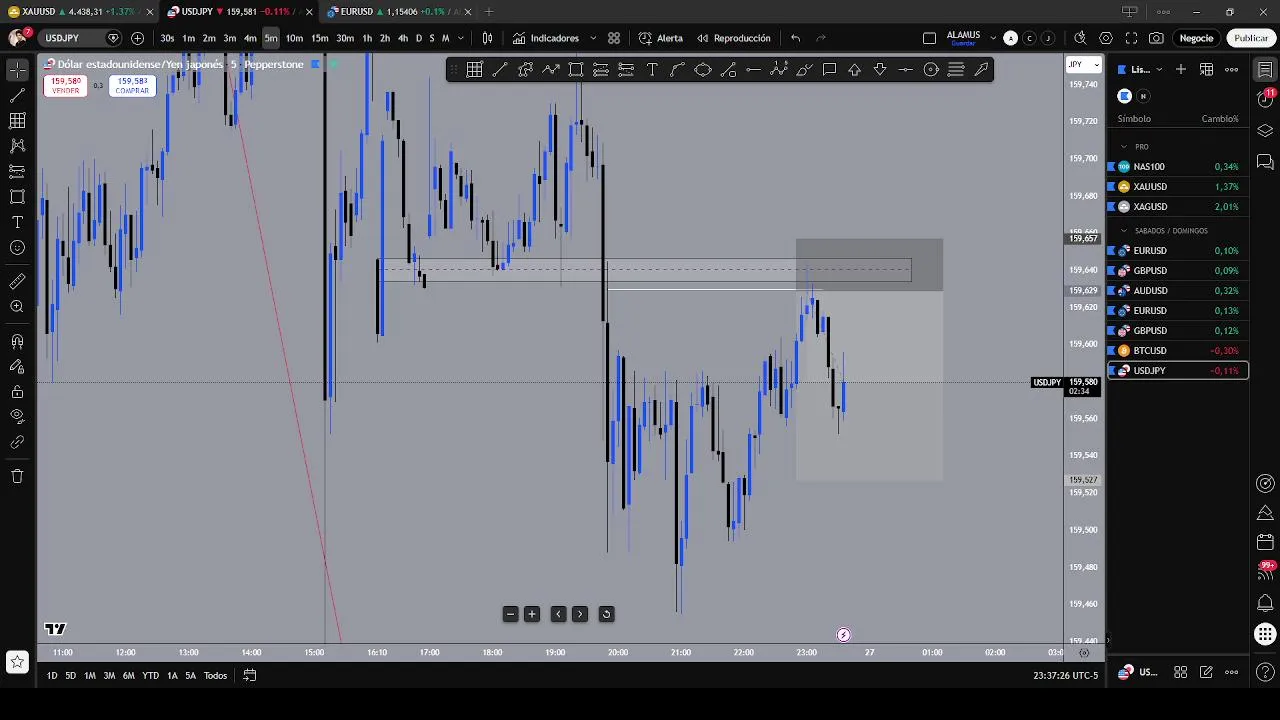Open geometric shapes tool in left sidebar
Image resolution: width=1280 pixels, height=720 pixels.
point(17,197)
